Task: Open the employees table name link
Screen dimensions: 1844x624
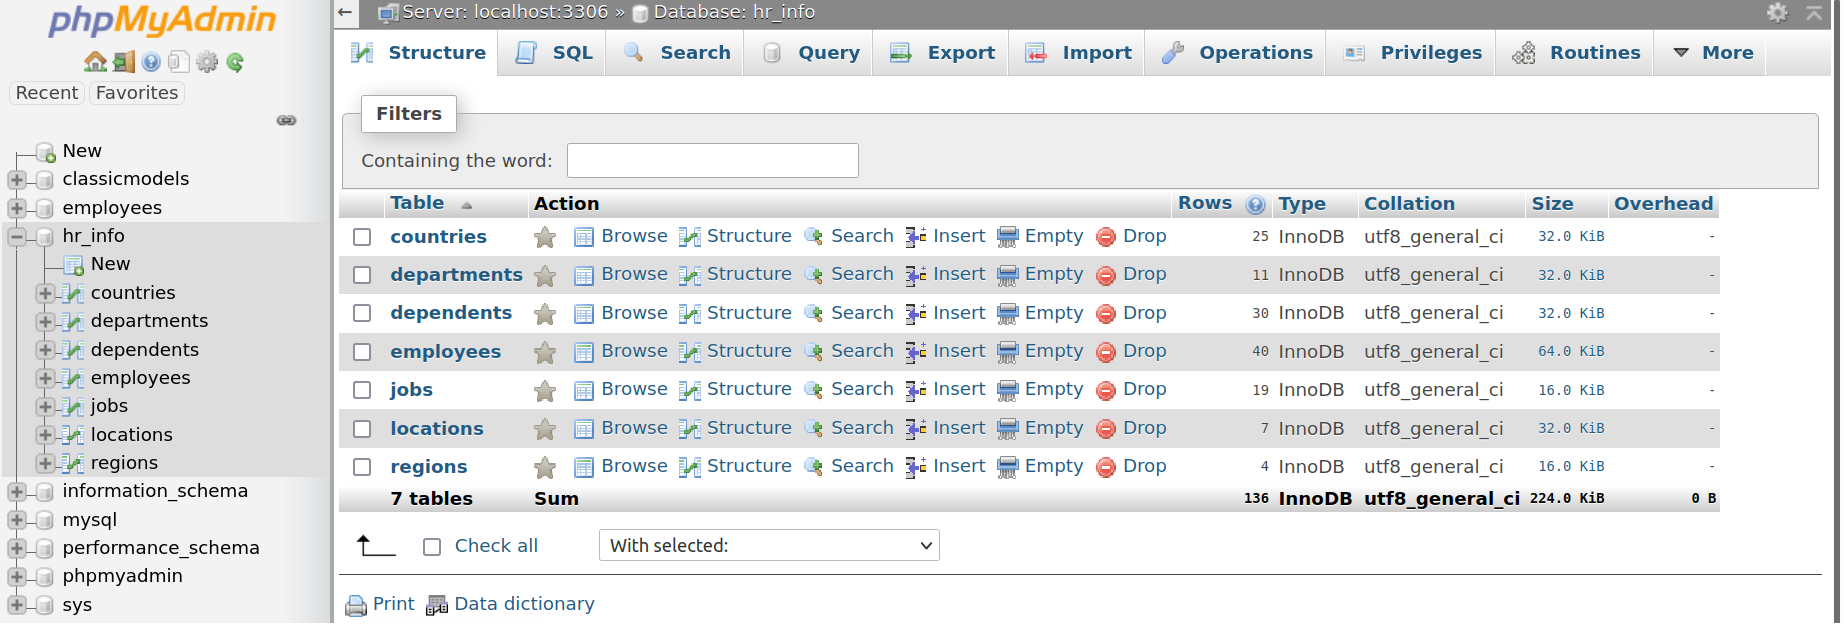Action: tap(445, 352)
